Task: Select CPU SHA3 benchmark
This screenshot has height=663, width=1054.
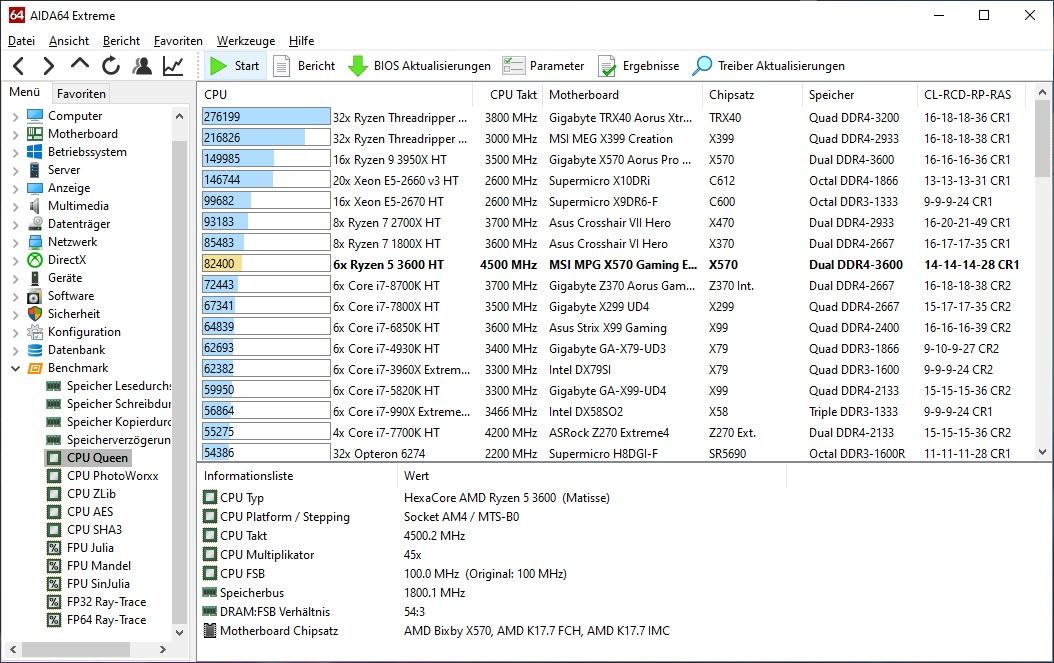Action: click(84, 530)
